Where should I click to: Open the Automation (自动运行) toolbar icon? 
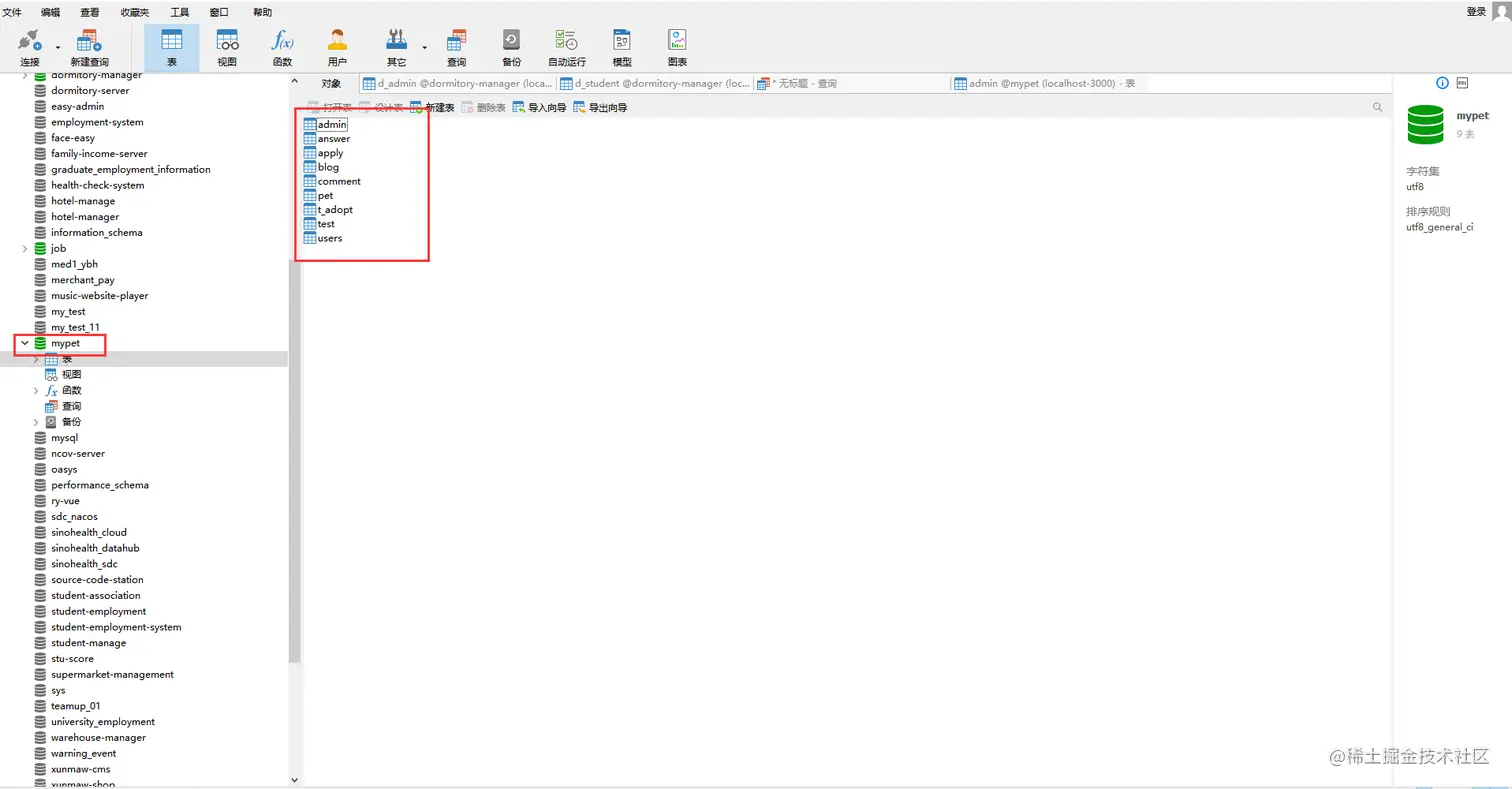[567, 40]
